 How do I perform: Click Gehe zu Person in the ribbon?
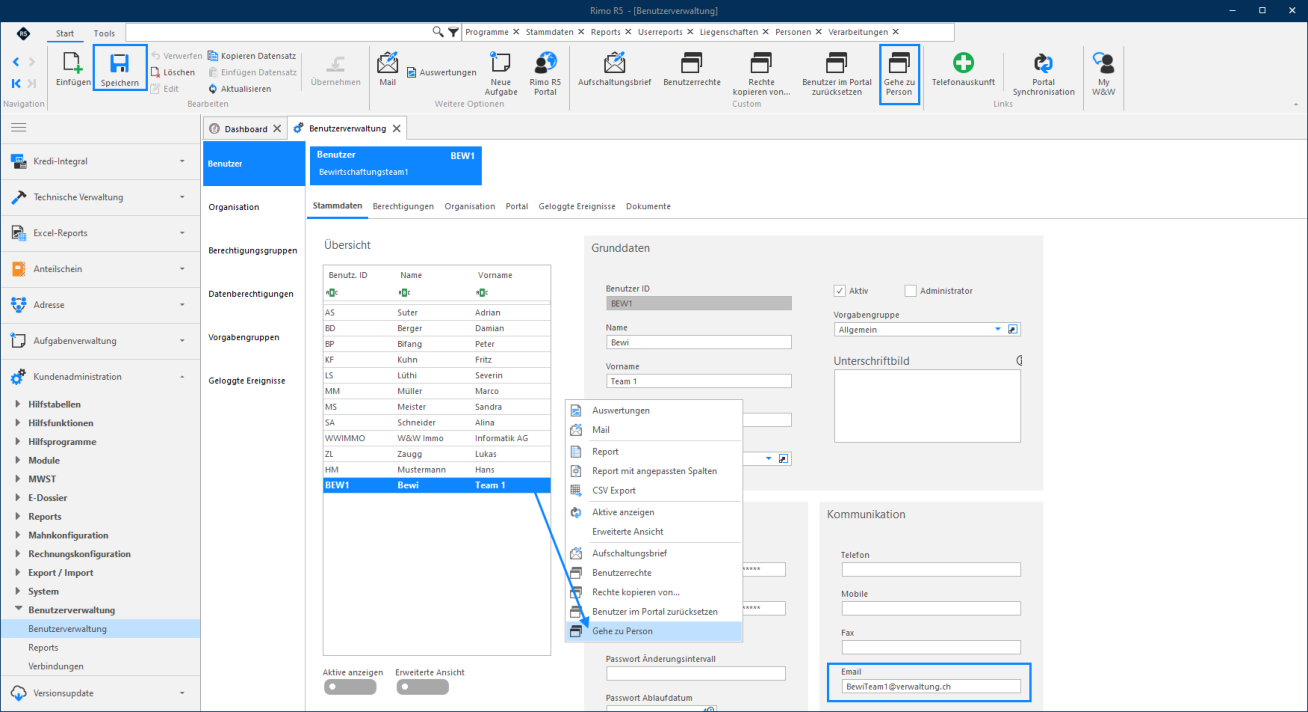pyautogui.click(x=899, y=73)
